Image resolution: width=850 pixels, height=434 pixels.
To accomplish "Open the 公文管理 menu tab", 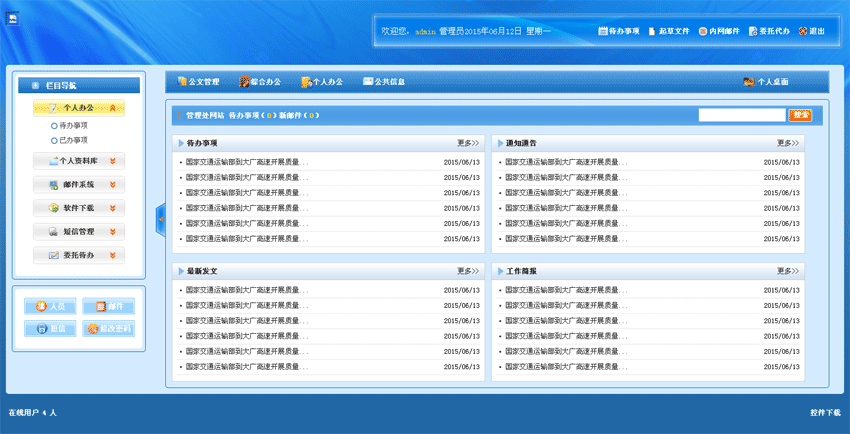I will (198, 82).
